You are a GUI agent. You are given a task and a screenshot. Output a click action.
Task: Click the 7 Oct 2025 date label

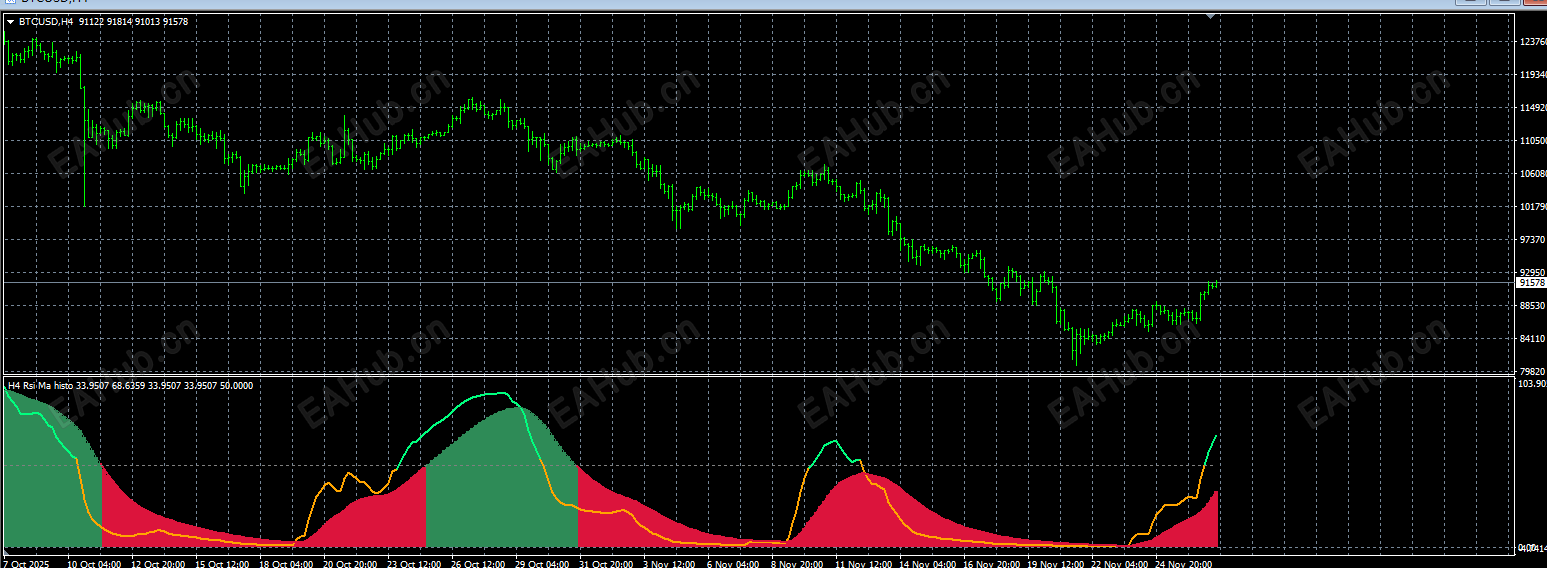pos(26,563)
